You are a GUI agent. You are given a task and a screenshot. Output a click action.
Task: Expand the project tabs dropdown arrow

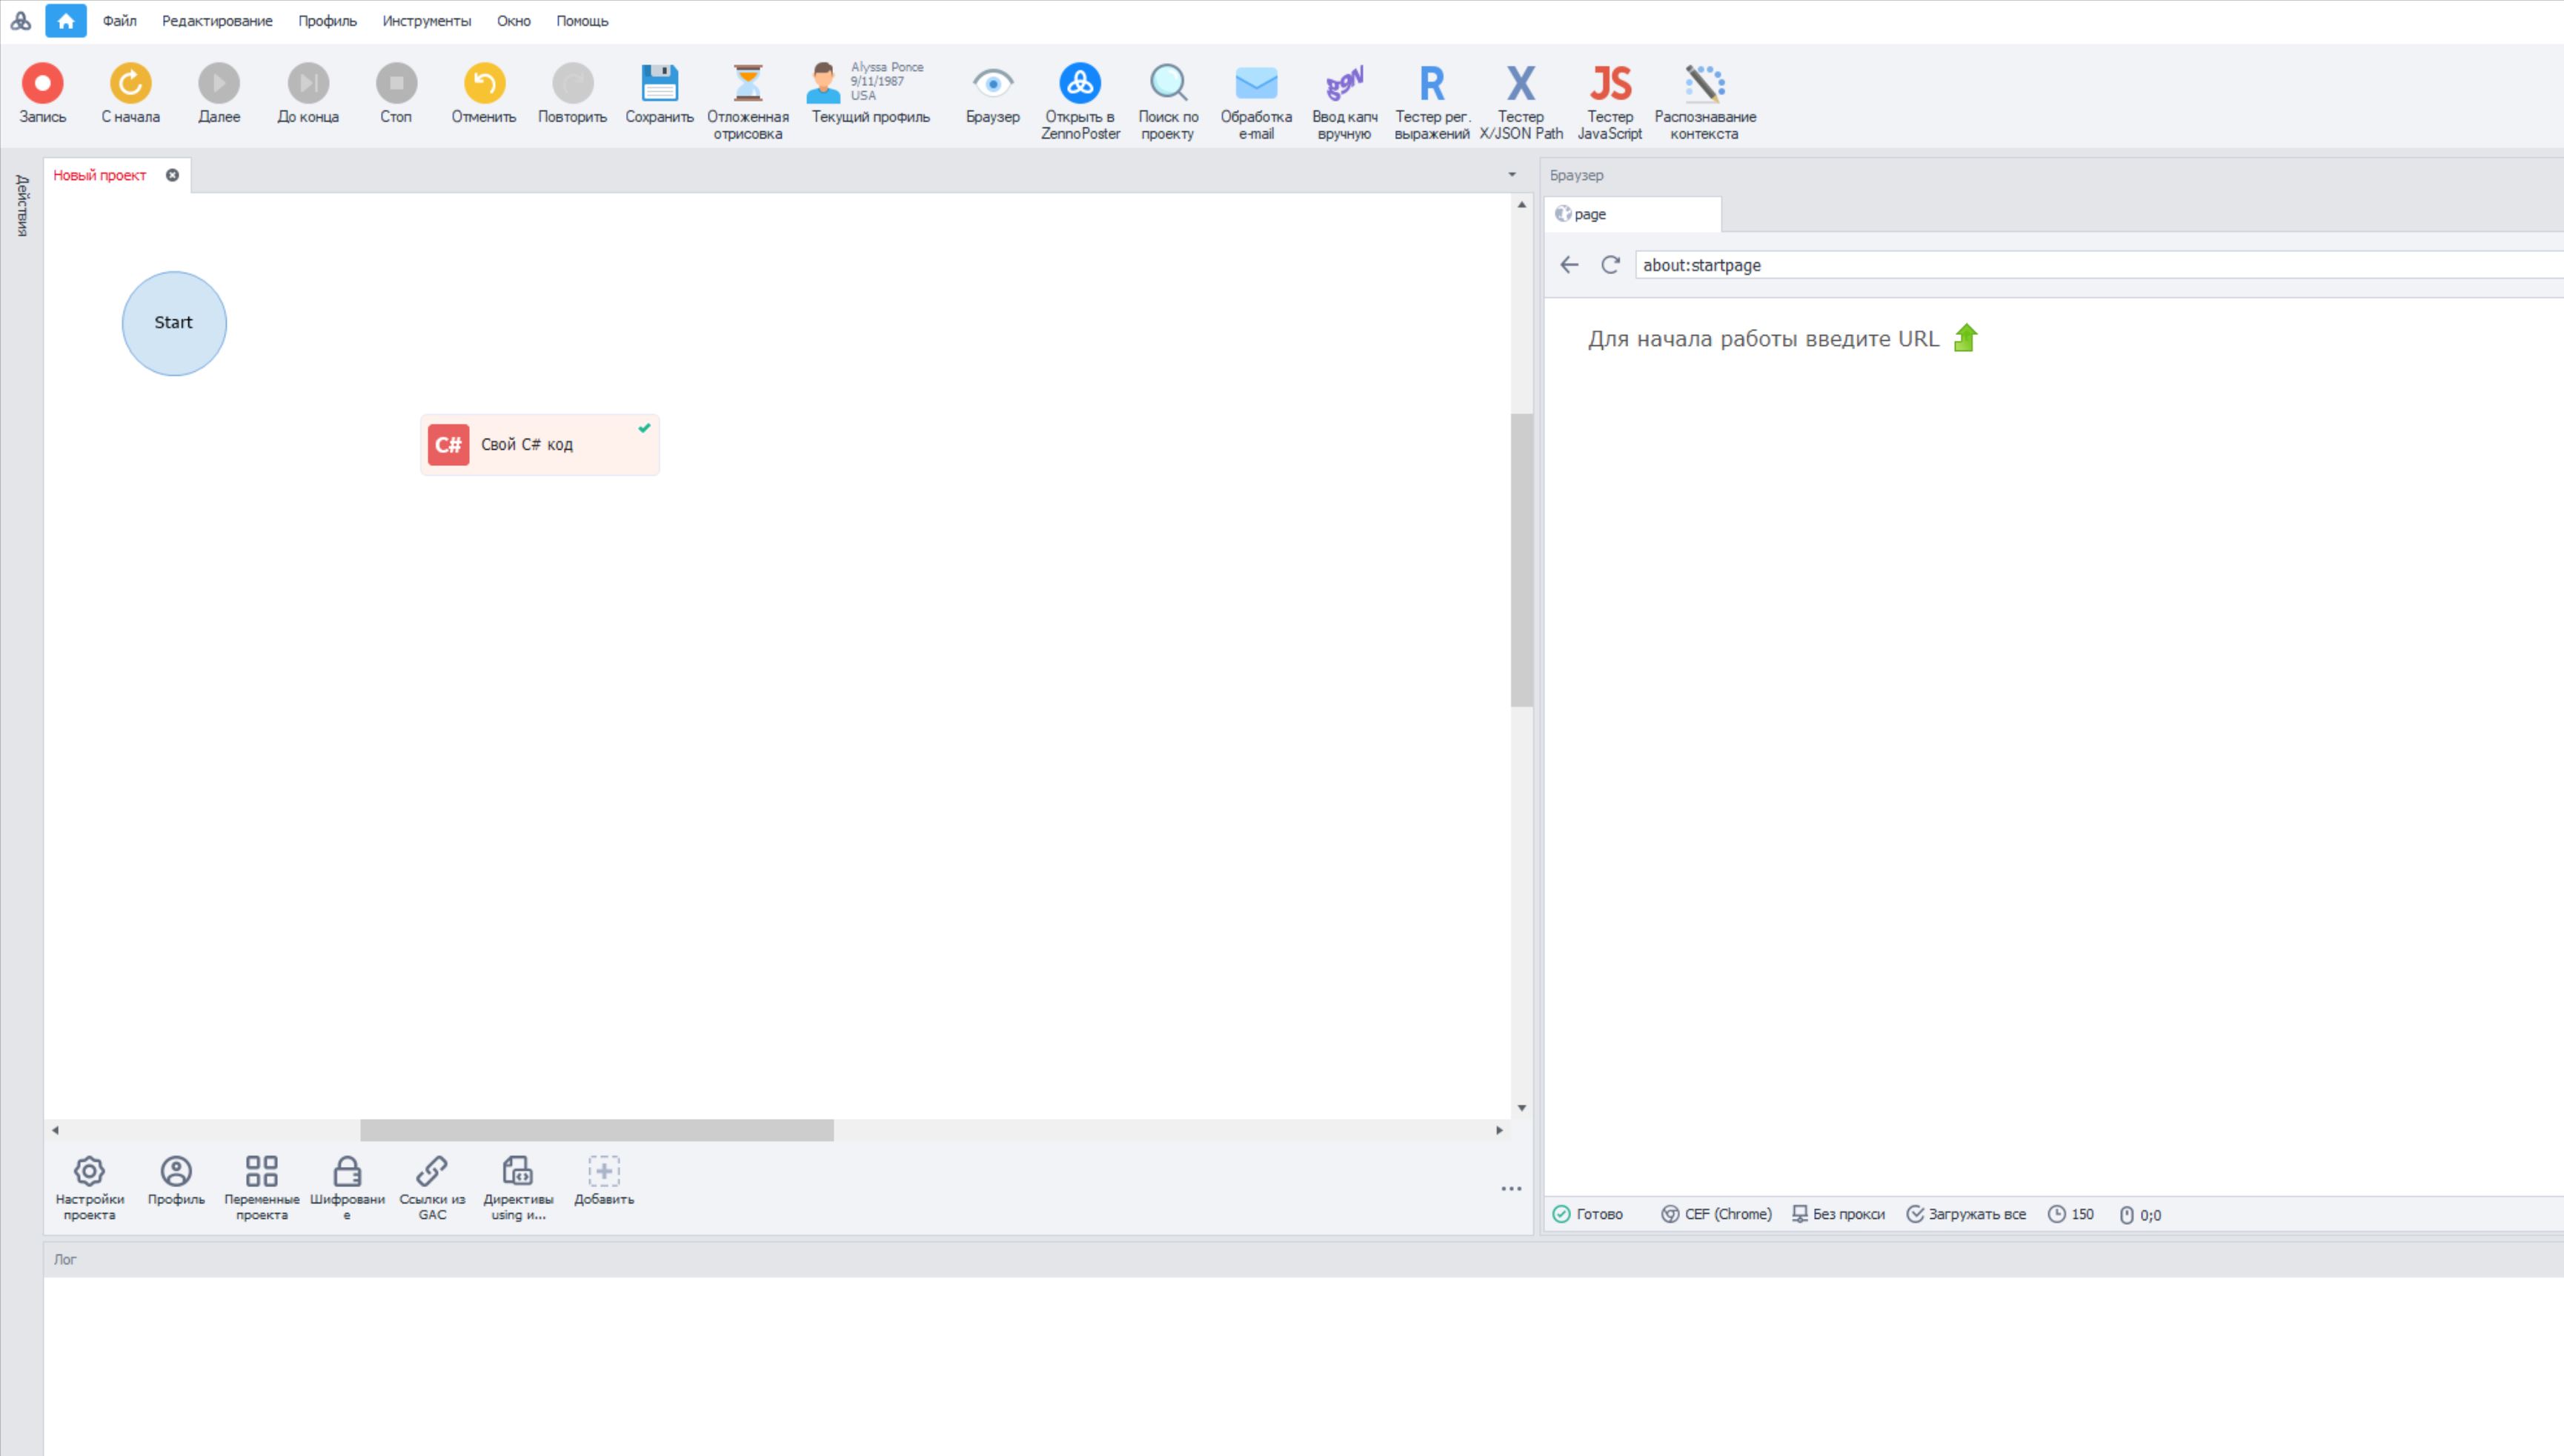(1511, 175)
